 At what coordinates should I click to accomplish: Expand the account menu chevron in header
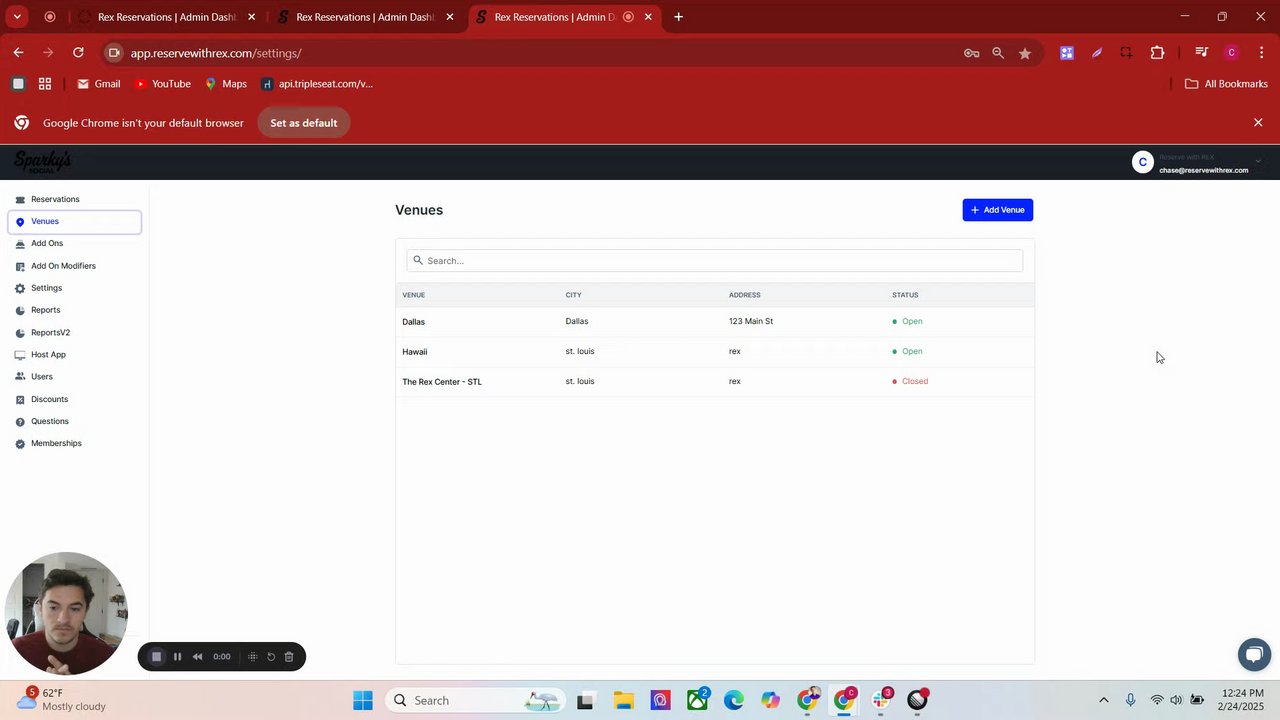click(1258, 161)
